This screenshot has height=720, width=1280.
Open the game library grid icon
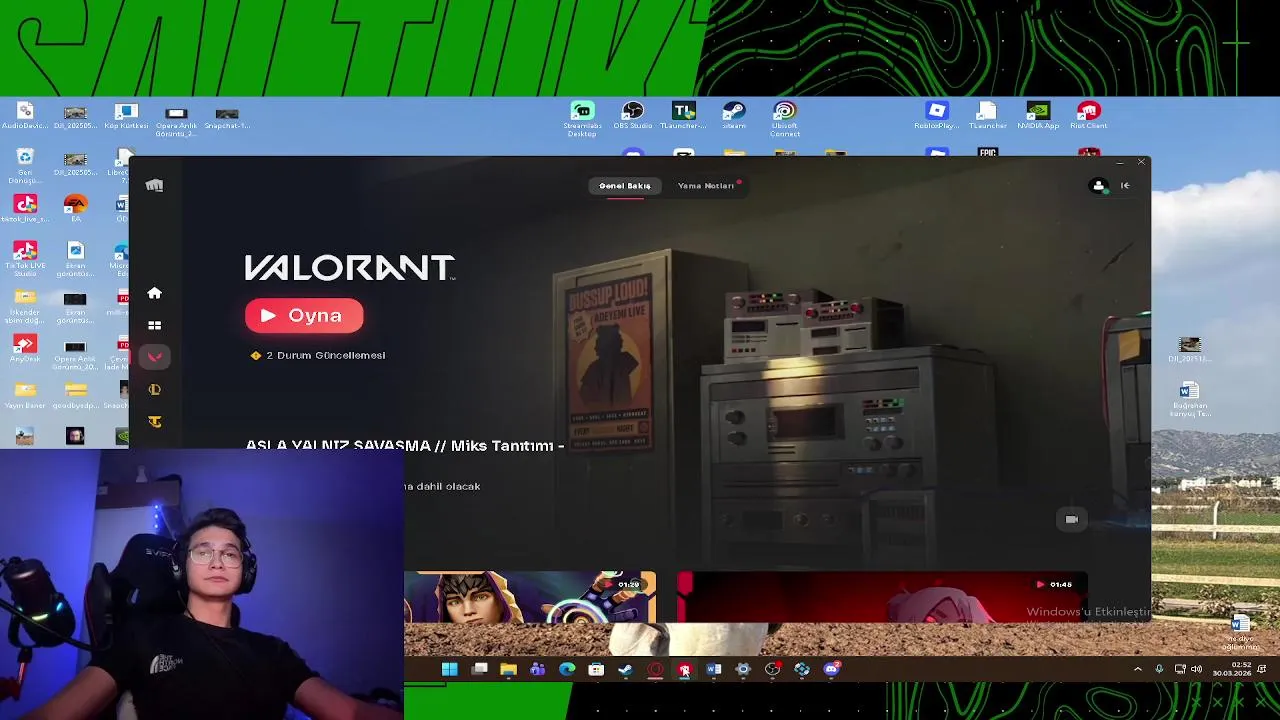[154, 325]
